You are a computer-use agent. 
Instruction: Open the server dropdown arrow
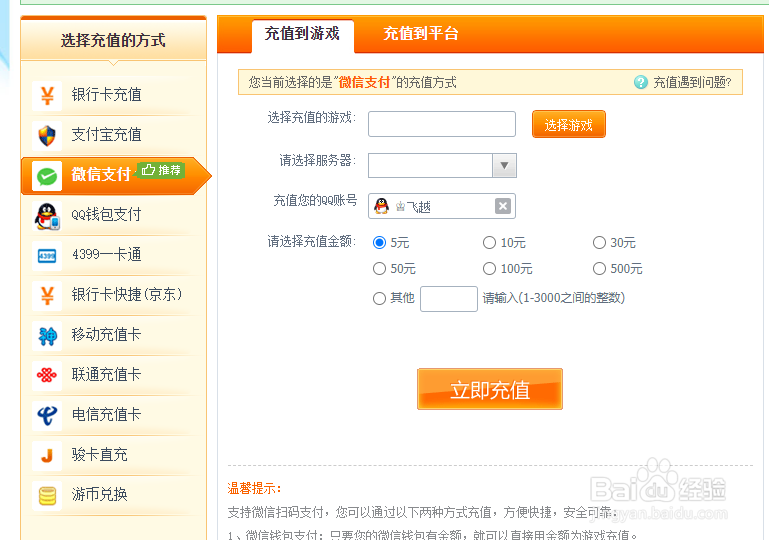[504, 165]
